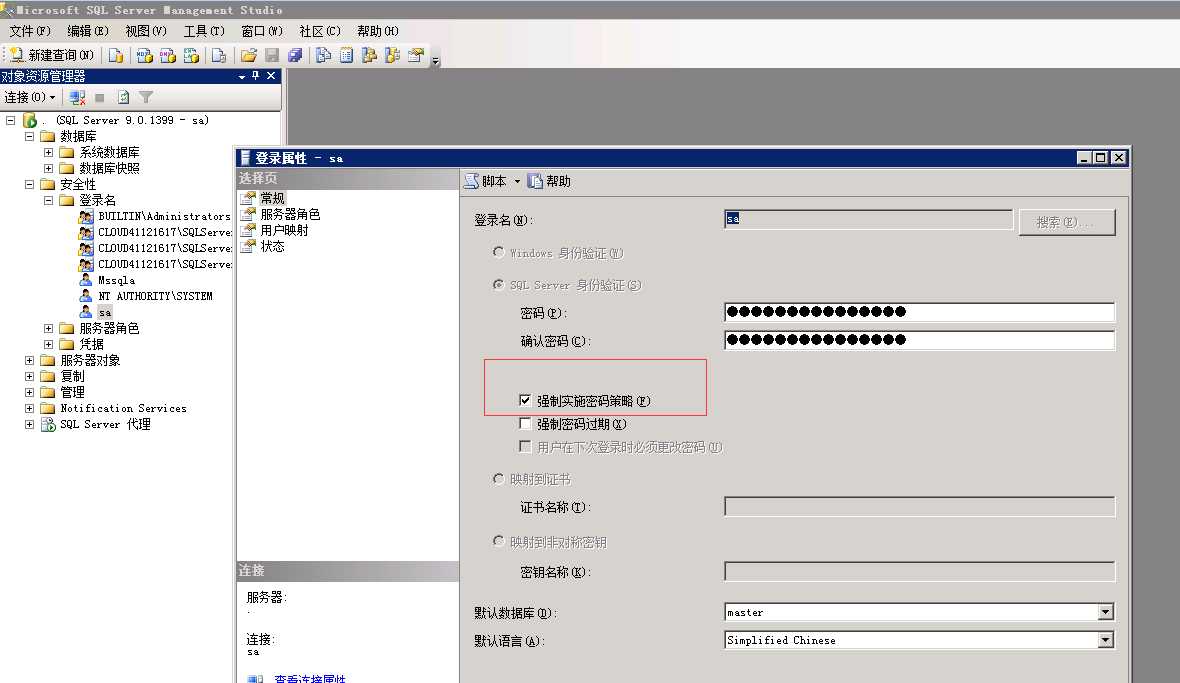Select 映射到非对称密钥 radio button
1180x683 pixels.
pyautogui.click(x=498, y=541)
